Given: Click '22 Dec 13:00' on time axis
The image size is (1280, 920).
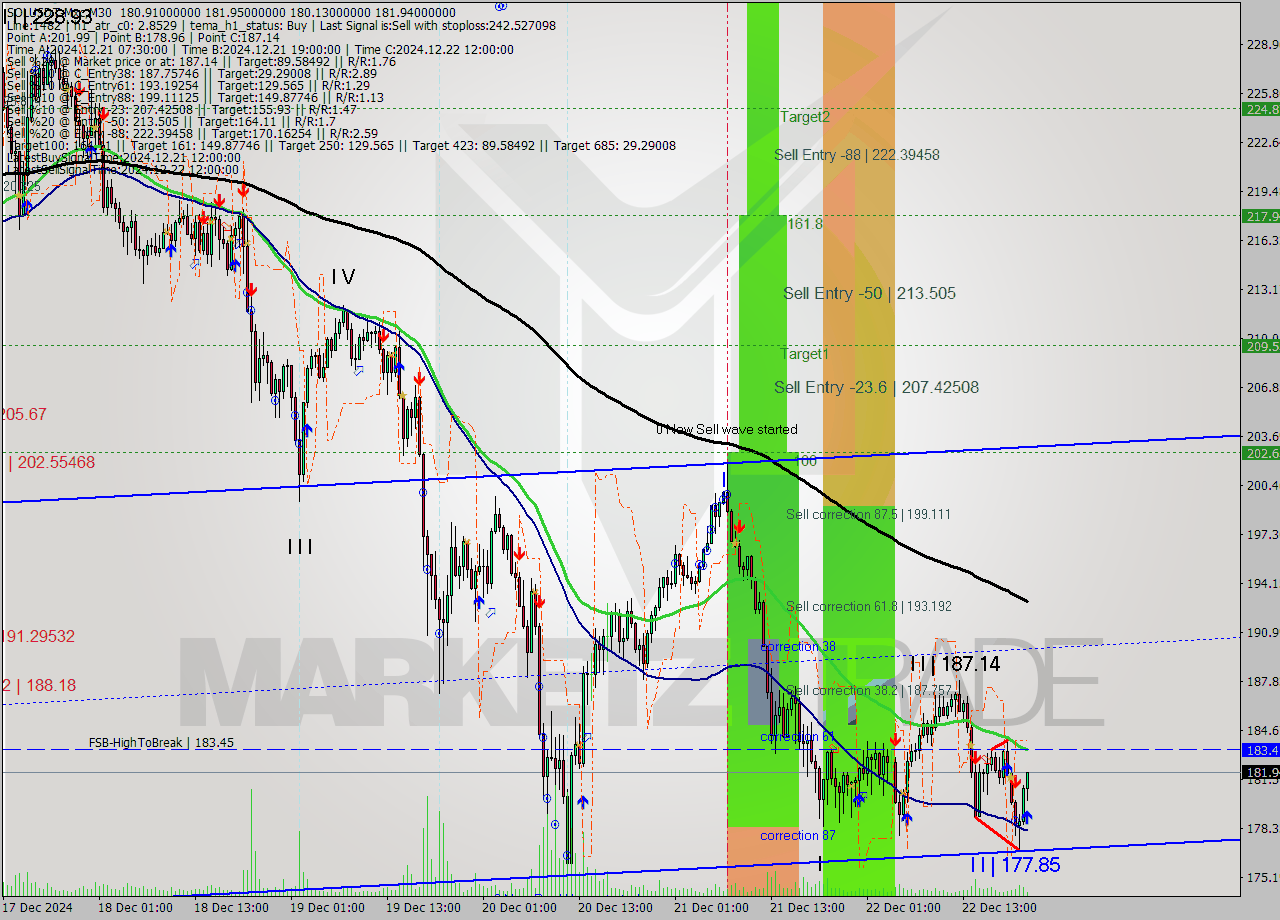Looking at the screenshot, I should (1001, 908).
